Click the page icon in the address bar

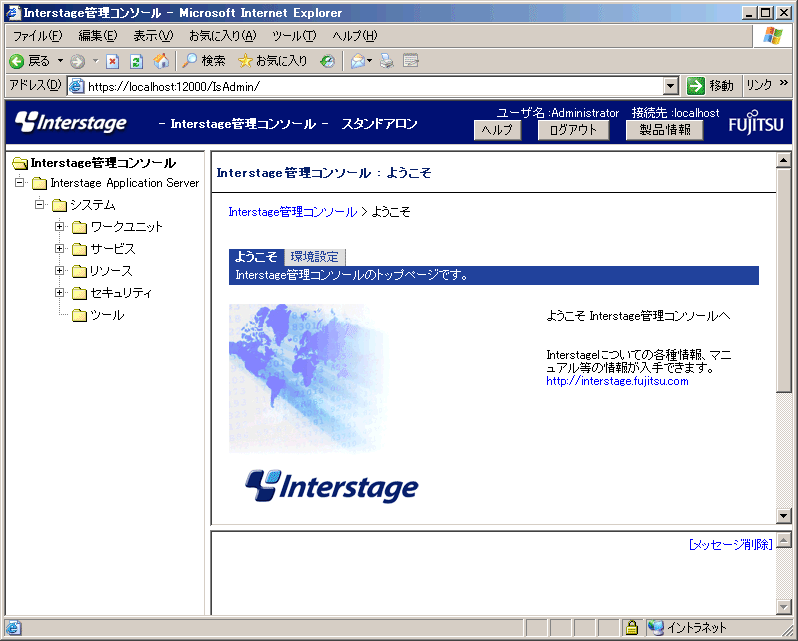point(77,86)
